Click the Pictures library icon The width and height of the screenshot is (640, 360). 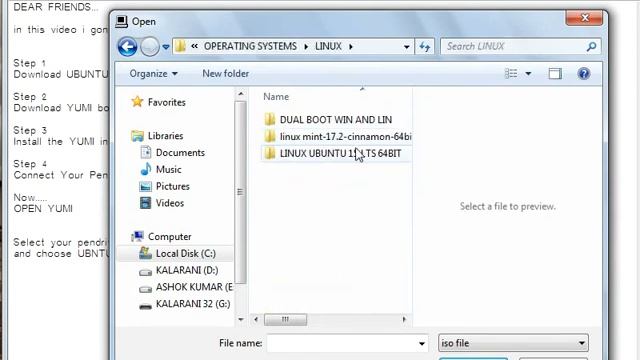point(145,187)
